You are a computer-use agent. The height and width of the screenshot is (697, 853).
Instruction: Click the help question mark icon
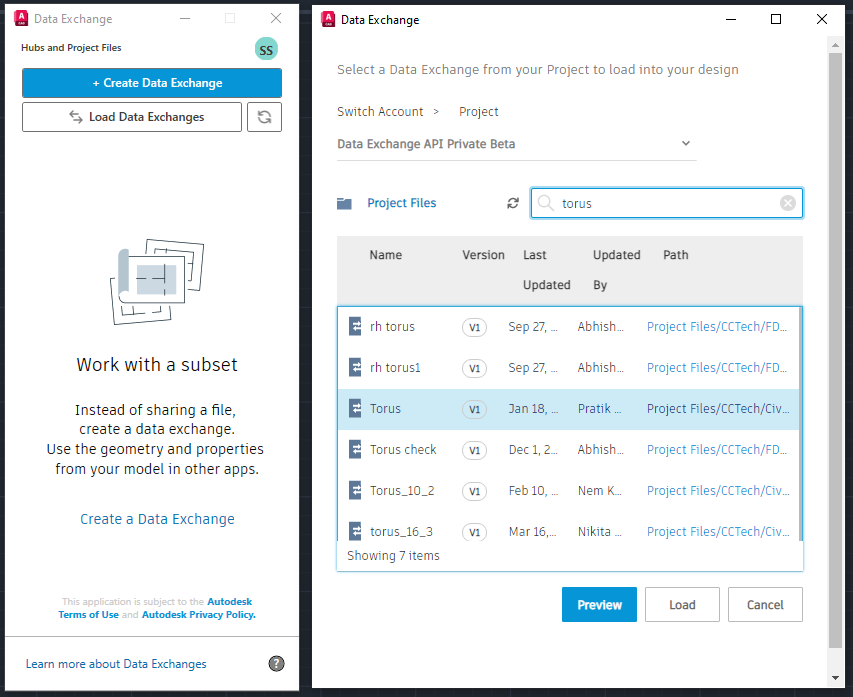[276, 663]
